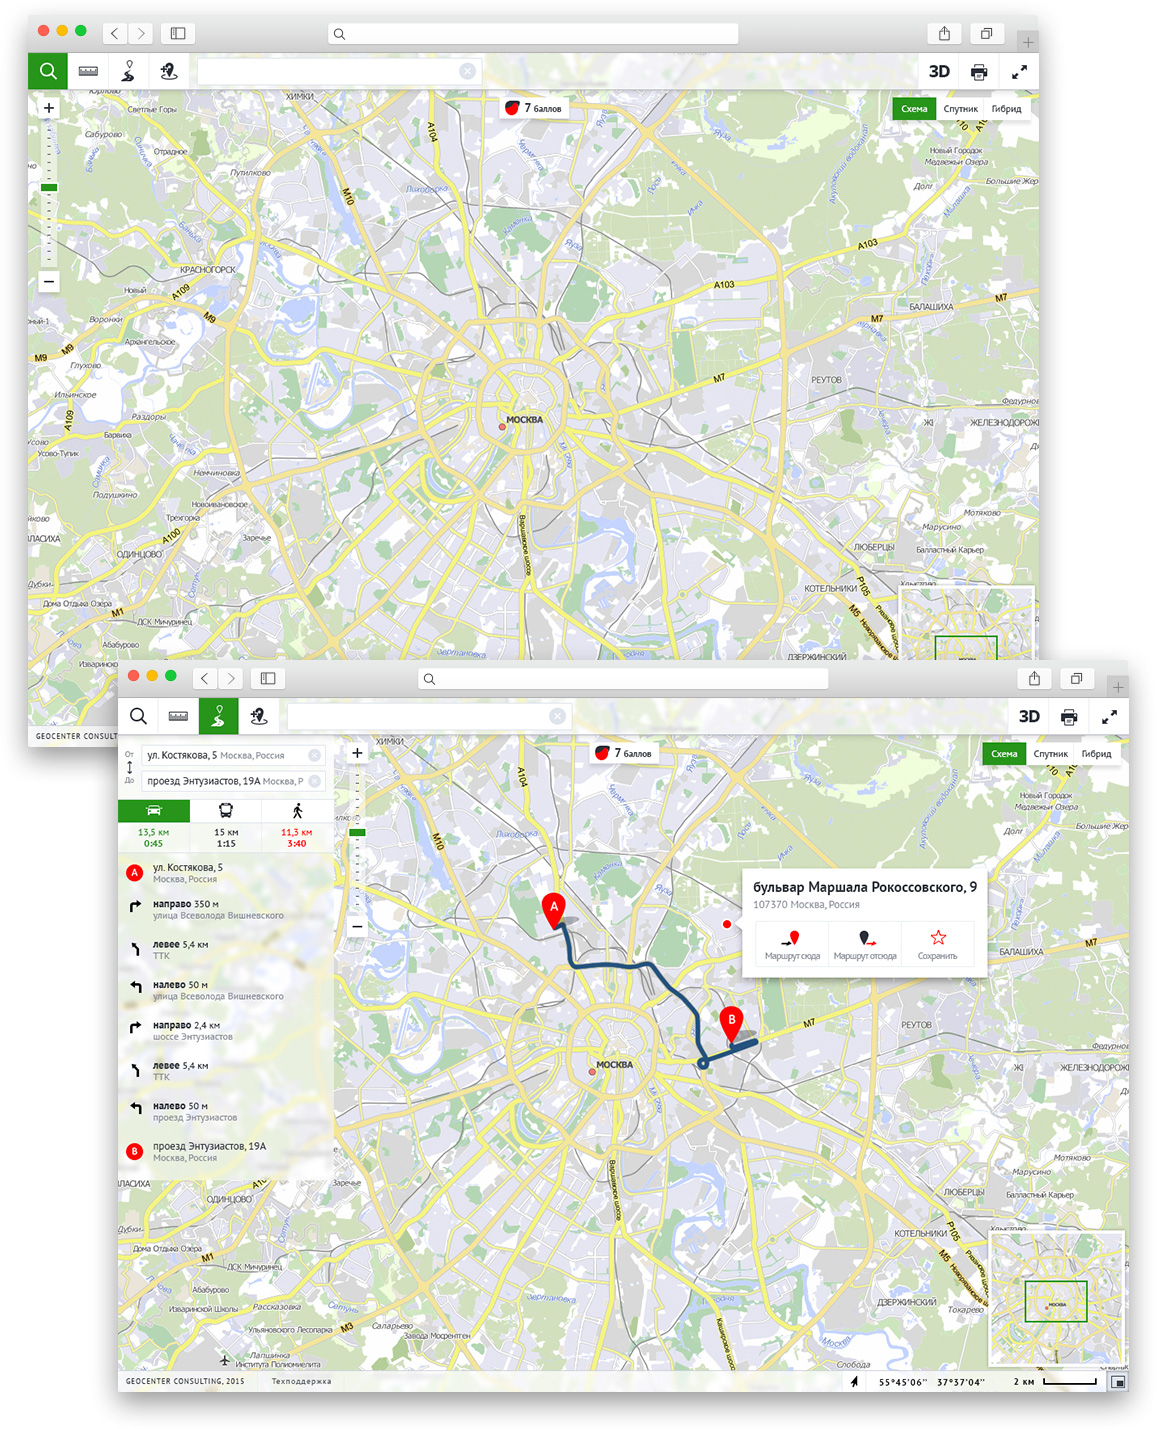Viewport: 1157px width, 1429px height.
Task: Open overview minimap in front window
Action: [1056, 1299]
